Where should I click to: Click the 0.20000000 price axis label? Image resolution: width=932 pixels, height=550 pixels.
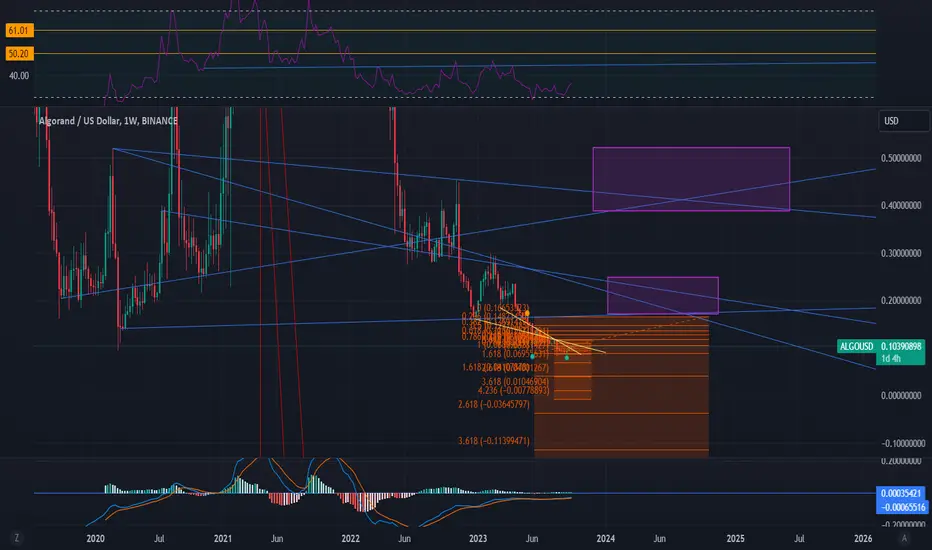point(901,300)
